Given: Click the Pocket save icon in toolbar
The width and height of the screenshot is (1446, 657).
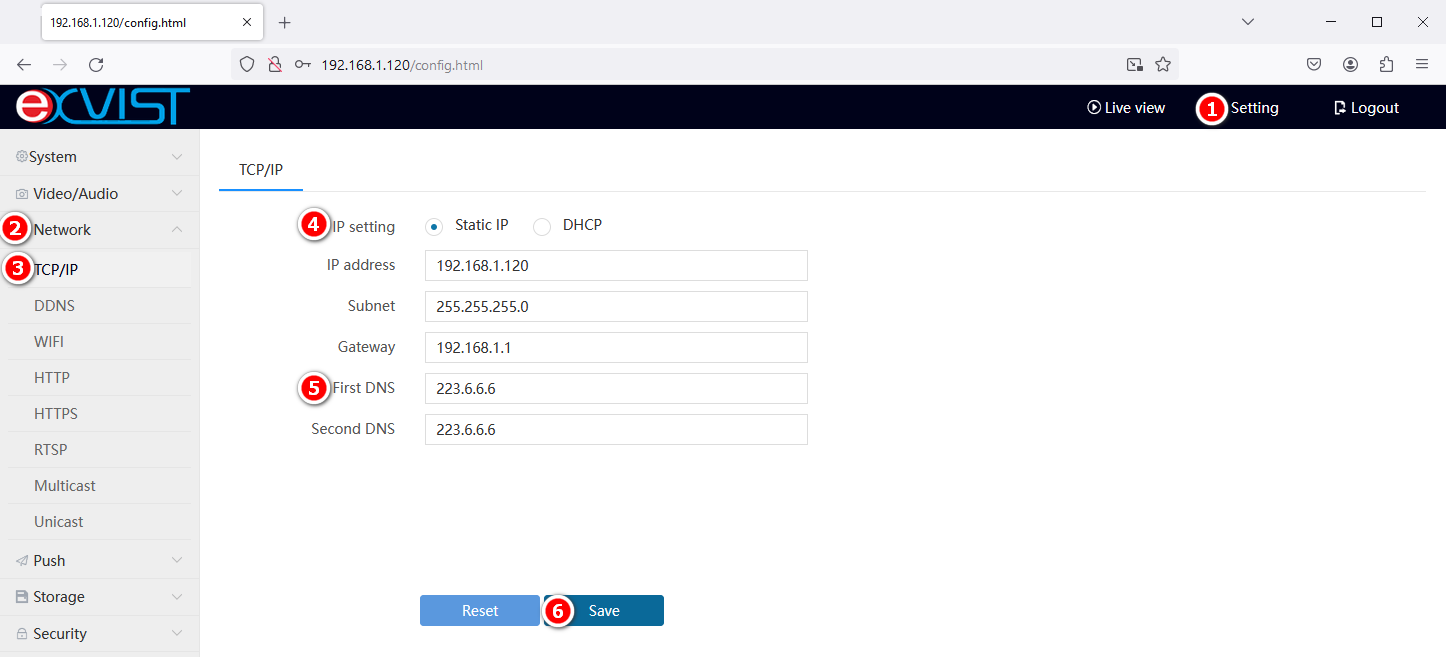Looking at the screenshot, I should point(1314,65).
